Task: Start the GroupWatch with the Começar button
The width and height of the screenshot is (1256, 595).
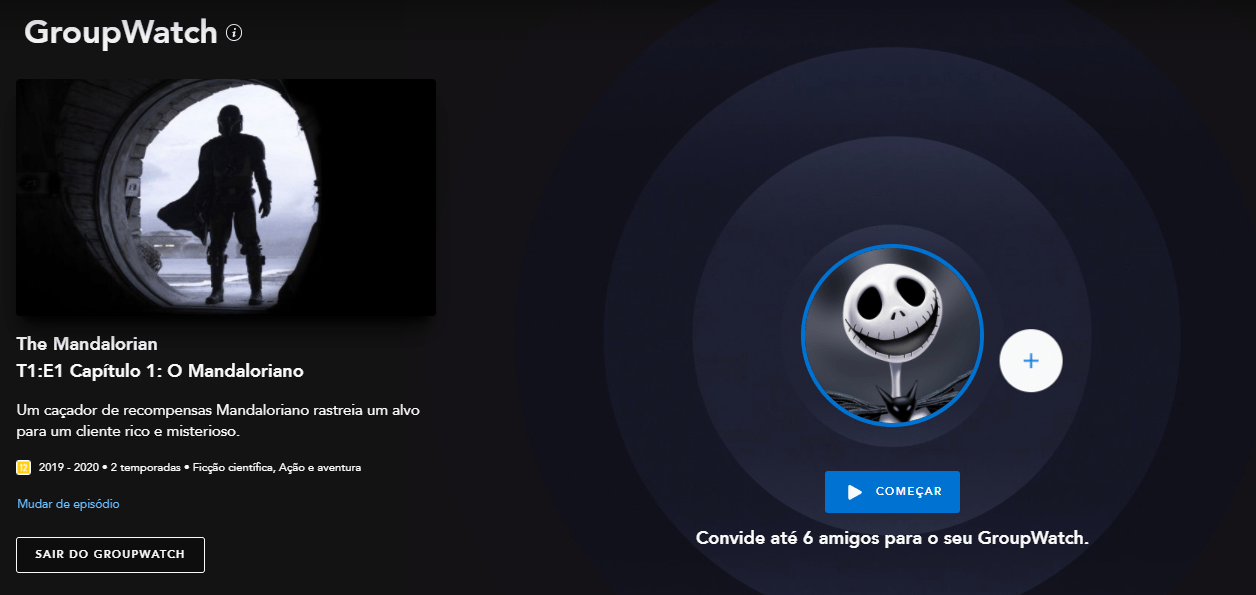Action: [x=892, y=492]
